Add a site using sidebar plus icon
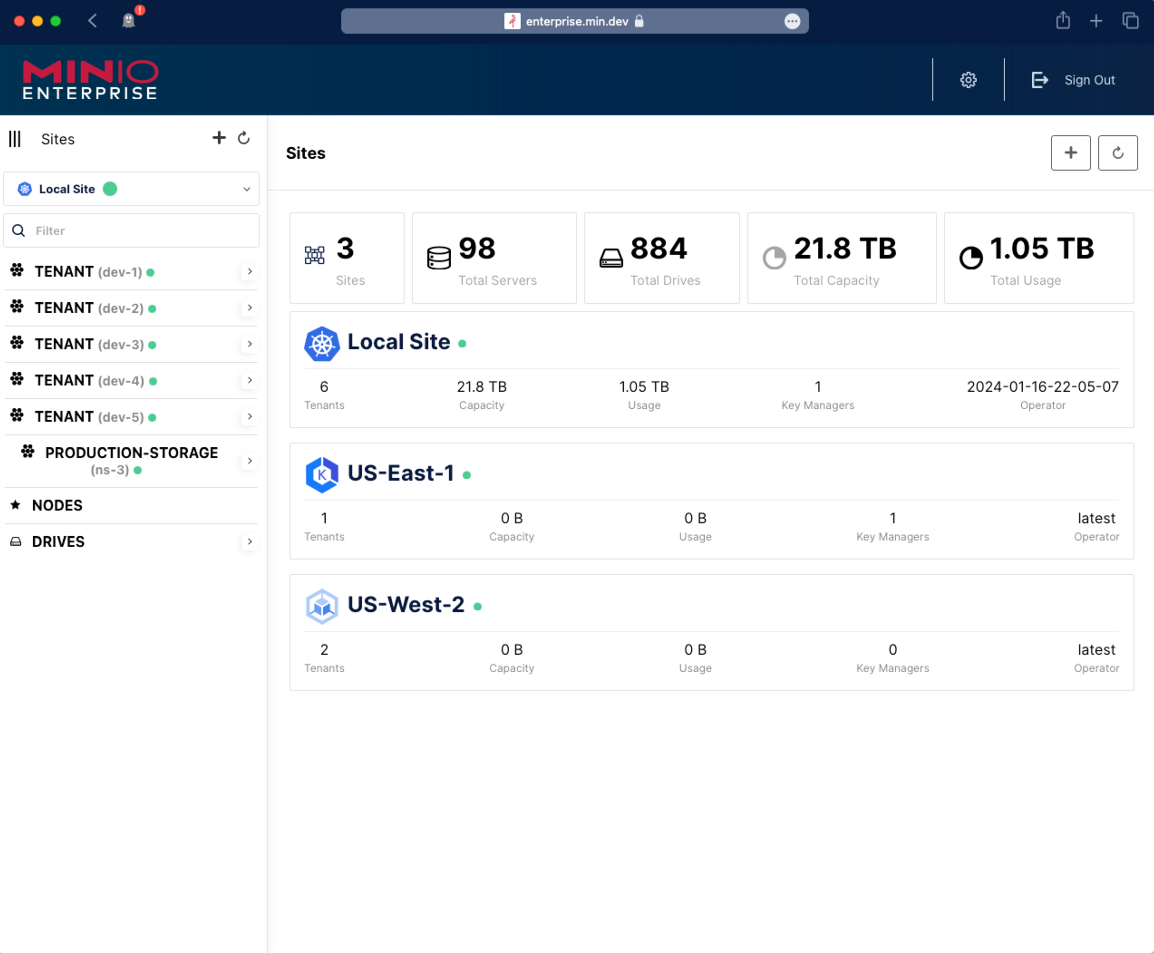Viewport: 1154px width, 953px height. [x=219, y=138]
